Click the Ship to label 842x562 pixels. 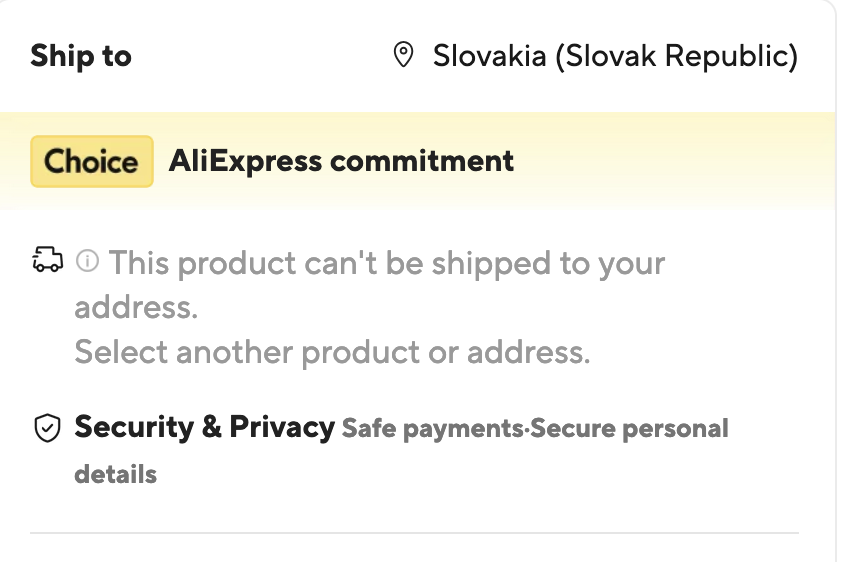pyautogui.click(x=81, y=56)
